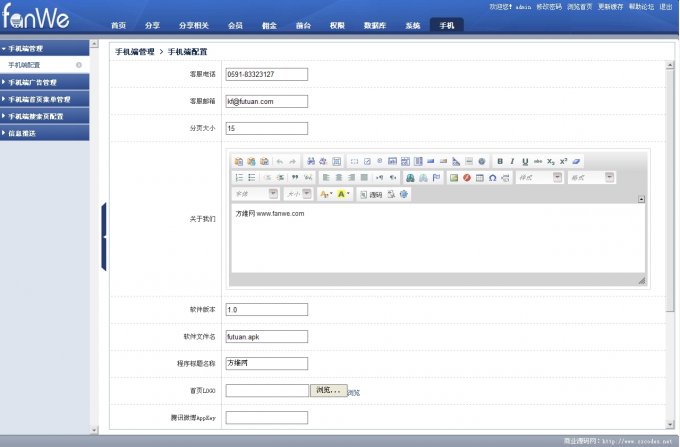Screen dimensions: 680x447
Task: Align text right in editor
Action: (352, 177)
